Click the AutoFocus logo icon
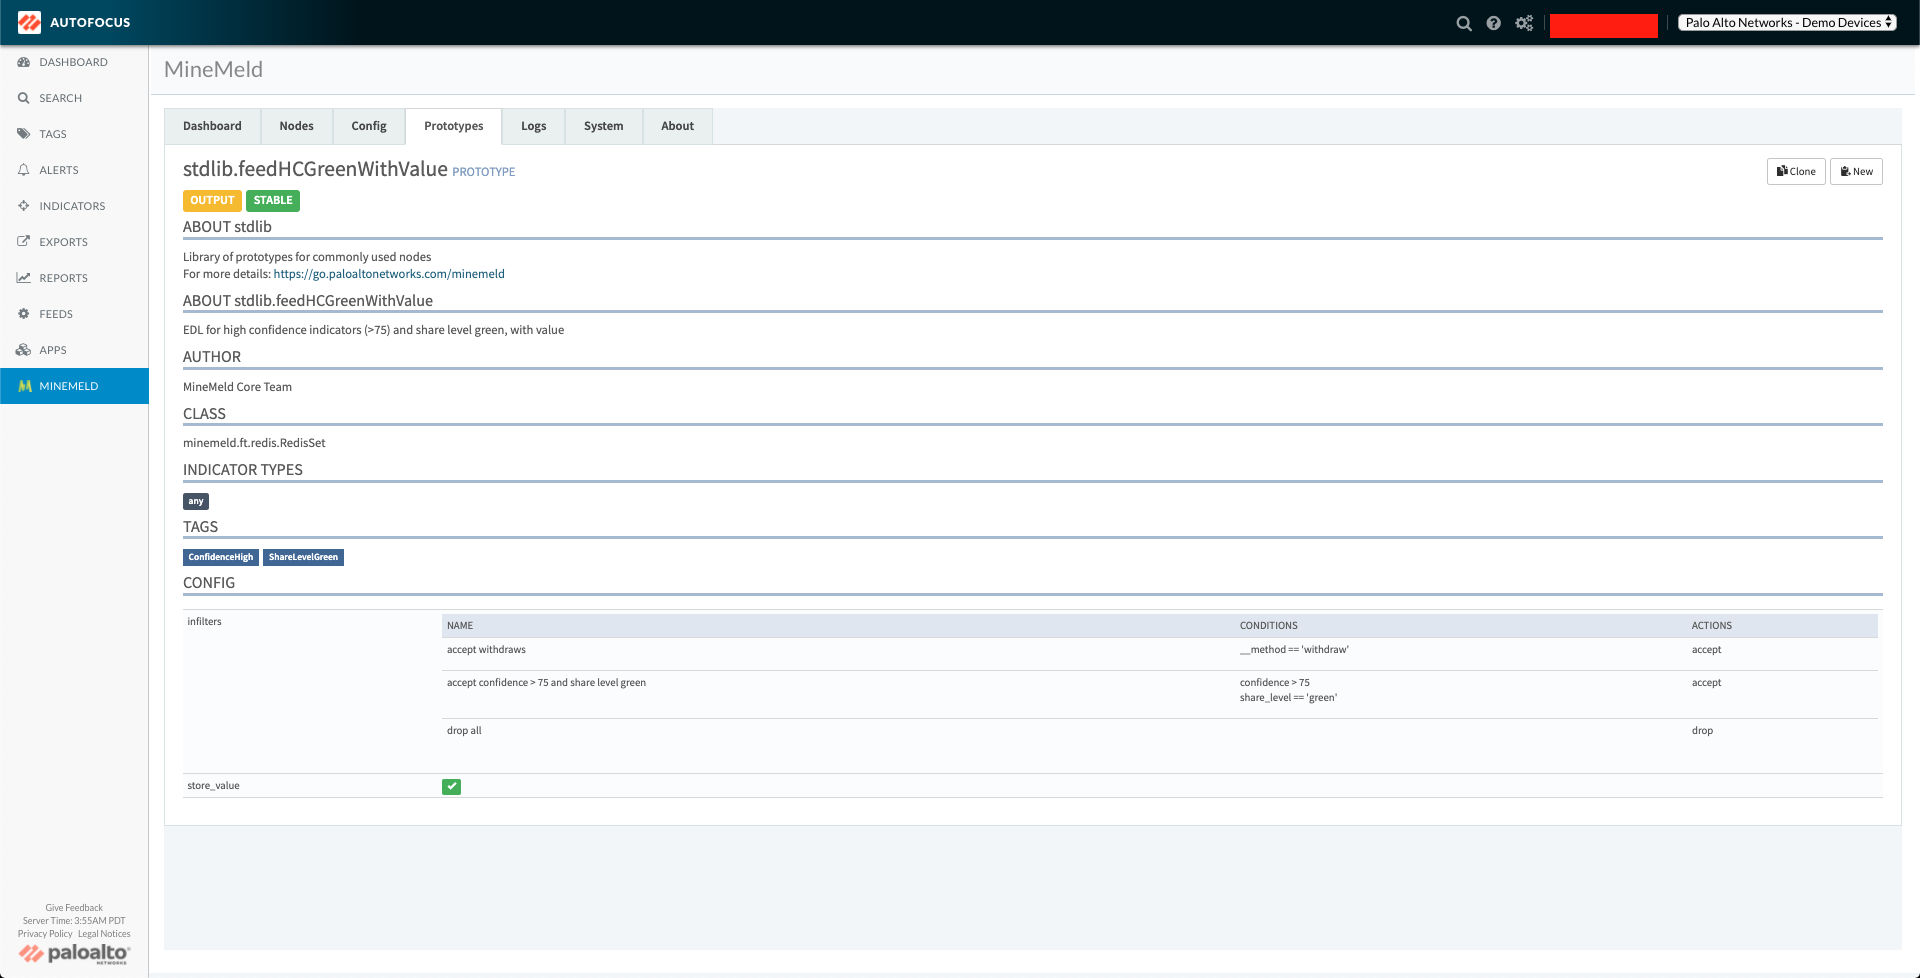The height and width of the screenshot is (978, 1920). pyautogui.click(x=29, y=22)
